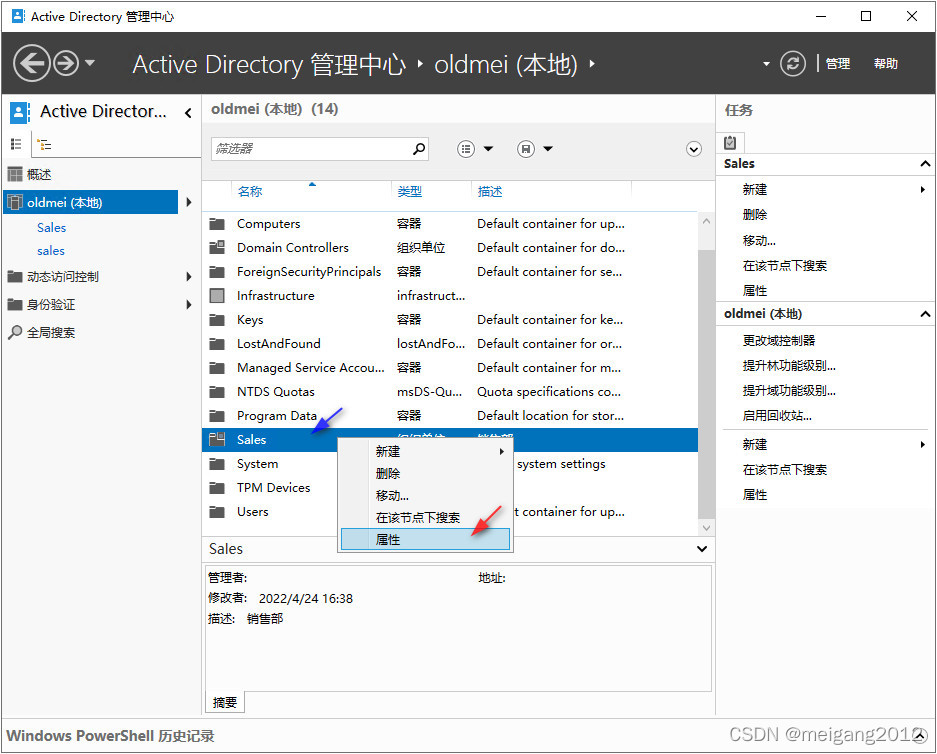
Task: Switch navigation pane to tree view
Action: coord(44,145)
